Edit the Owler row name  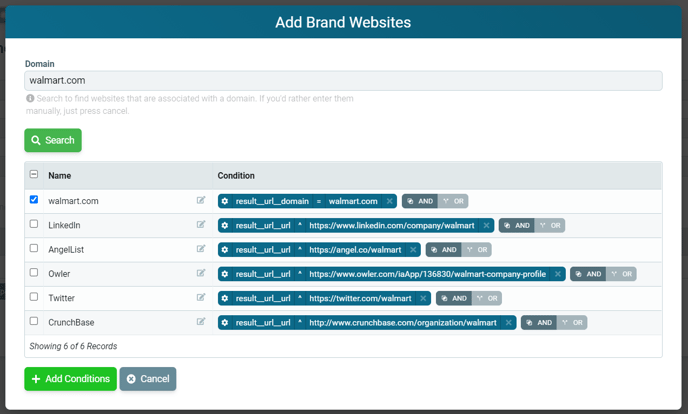tap(201, 273)
